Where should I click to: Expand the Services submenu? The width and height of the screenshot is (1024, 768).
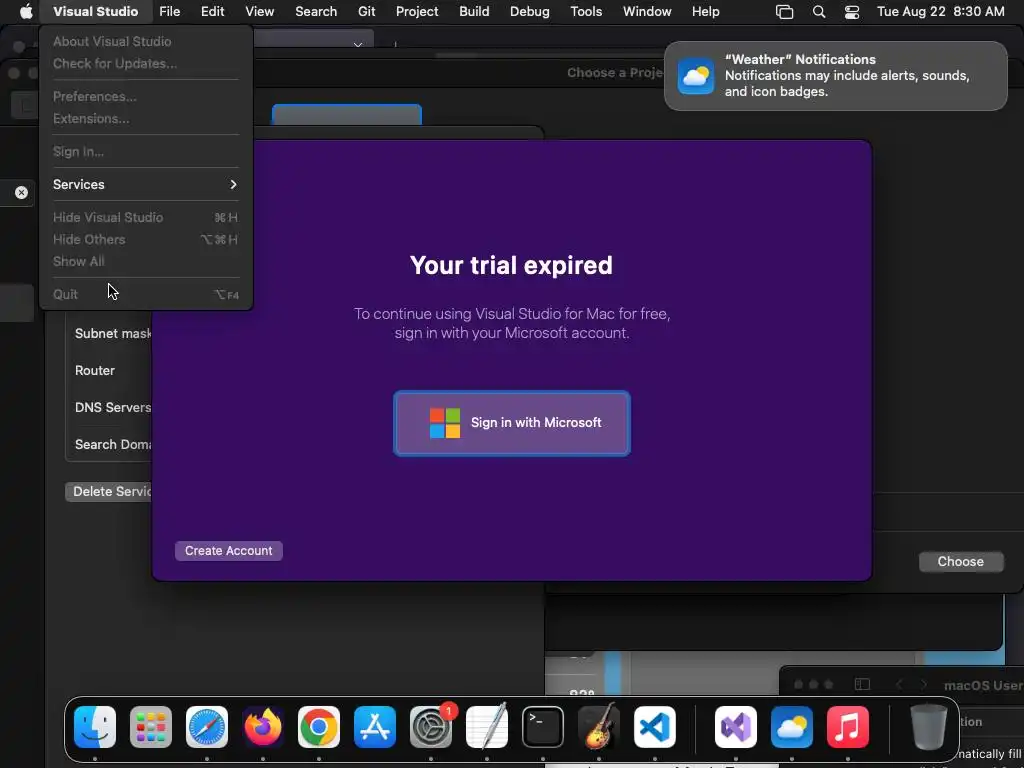[146, 184]
